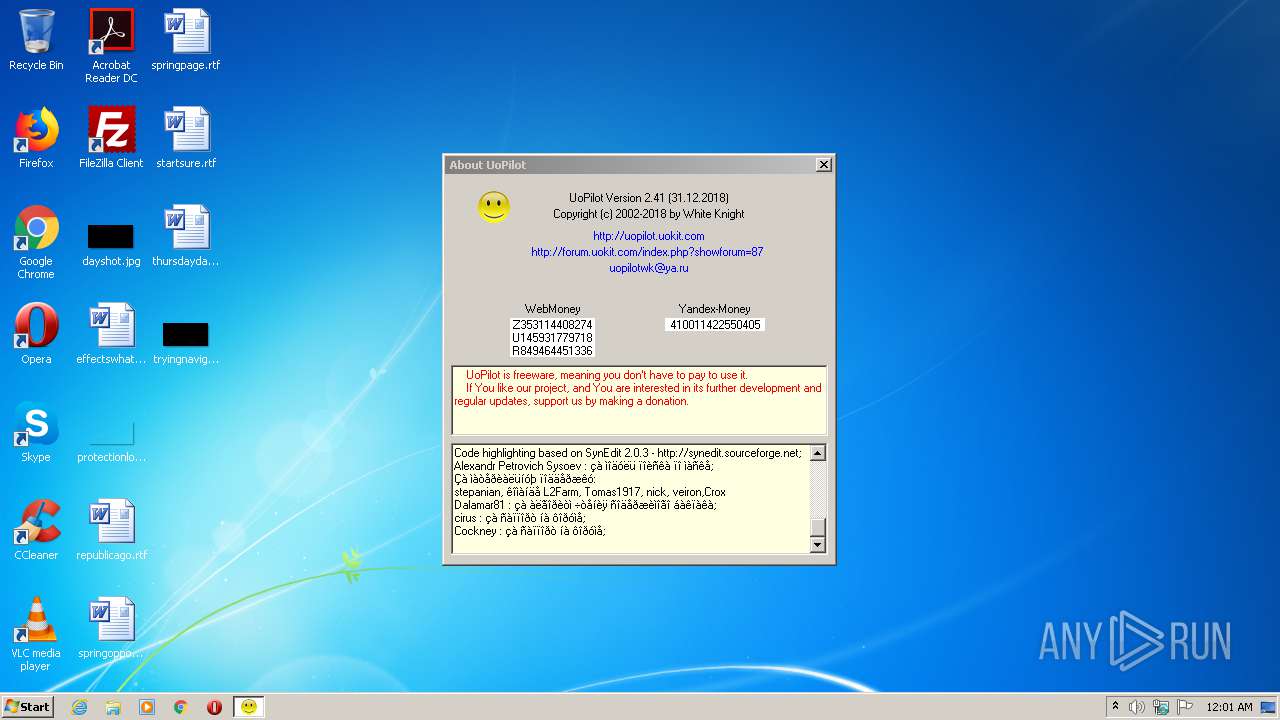Select the tryingnavig... file icon

186,343
